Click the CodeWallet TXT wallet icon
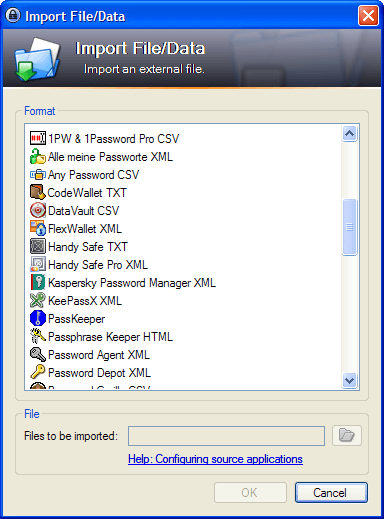Viewport: 384px width, 519px height. (38, 192)
